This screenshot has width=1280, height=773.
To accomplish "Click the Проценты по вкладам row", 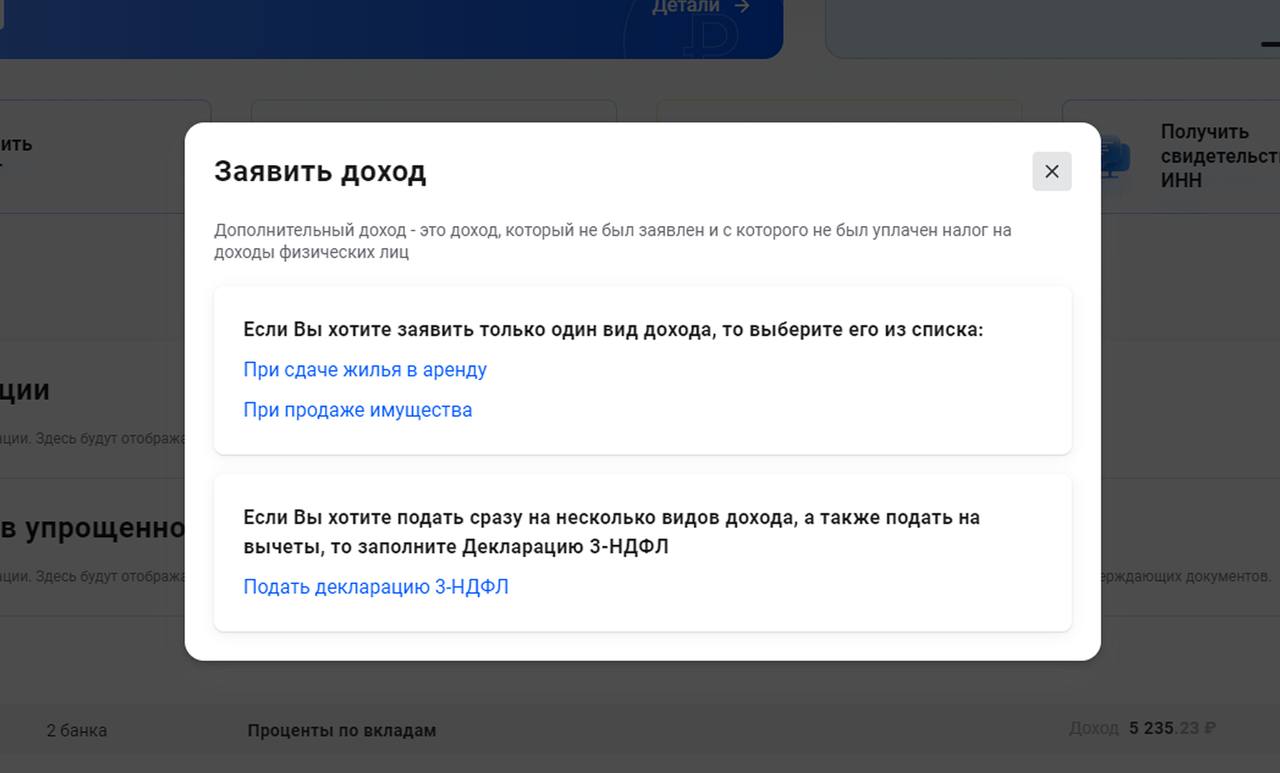I will [x=342, y=730].
